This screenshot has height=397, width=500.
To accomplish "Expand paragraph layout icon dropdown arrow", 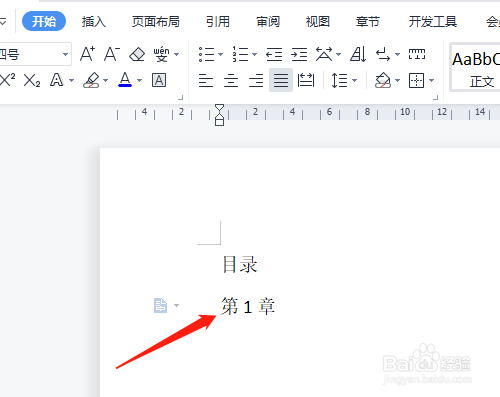I will (x=177, y=305).
